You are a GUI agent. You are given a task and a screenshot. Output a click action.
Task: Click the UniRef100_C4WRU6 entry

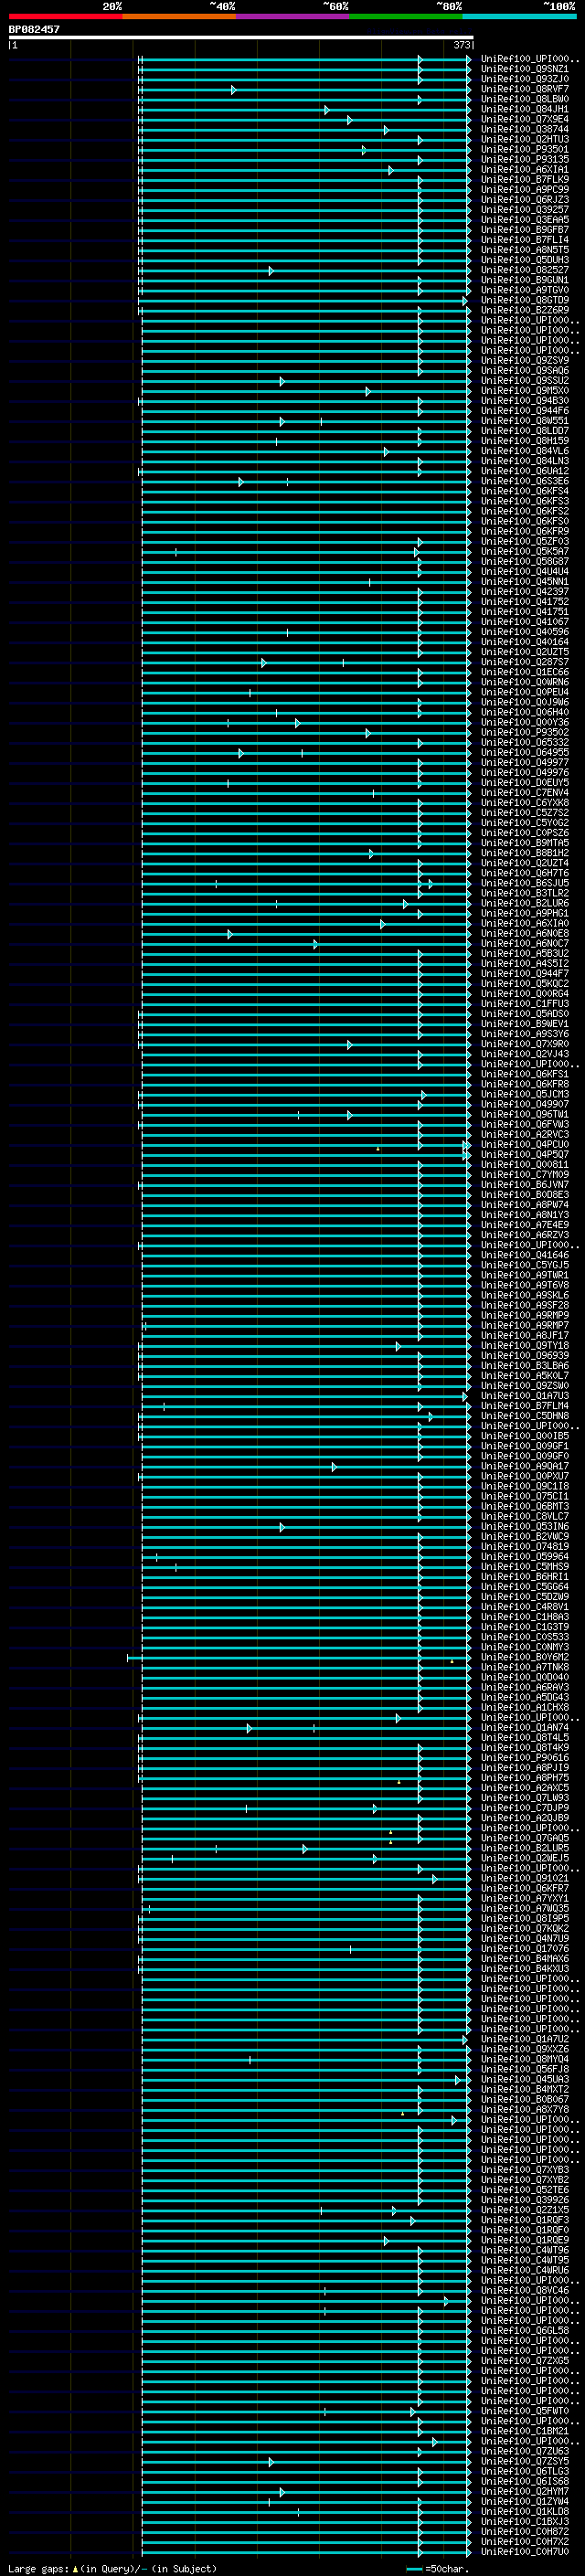tap(525, 2271)
